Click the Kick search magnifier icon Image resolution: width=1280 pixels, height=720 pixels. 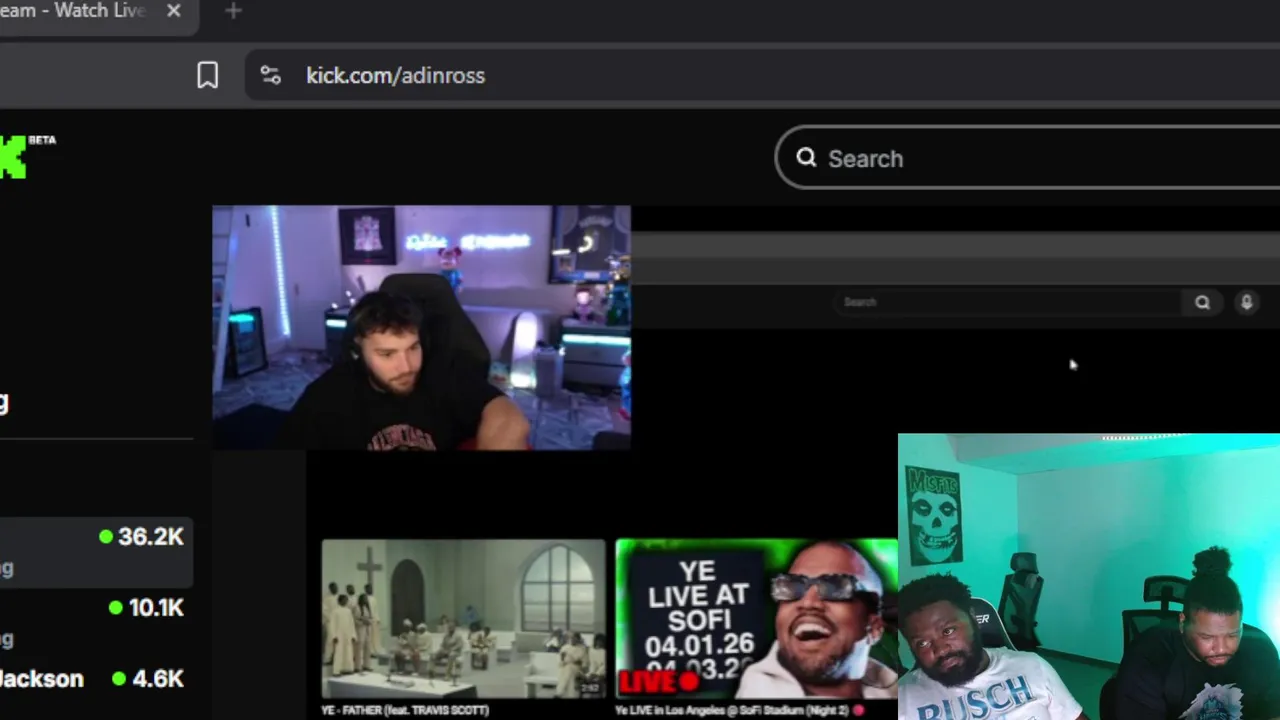point(806,158)
